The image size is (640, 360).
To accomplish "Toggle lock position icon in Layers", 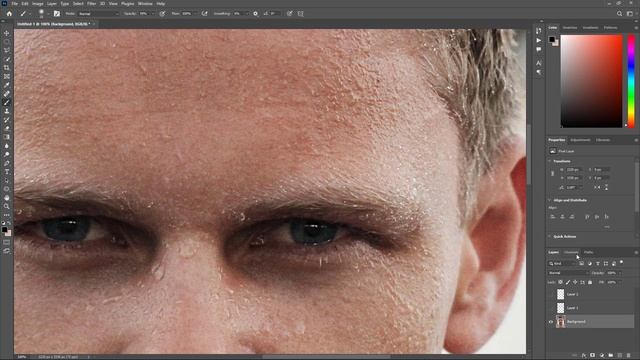I will (x=575, y=282).
